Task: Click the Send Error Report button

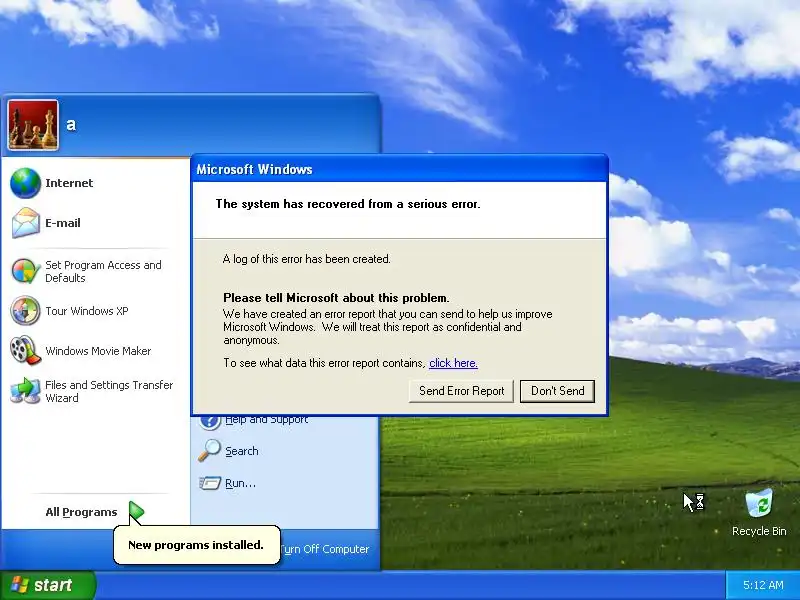Action: 461,391
